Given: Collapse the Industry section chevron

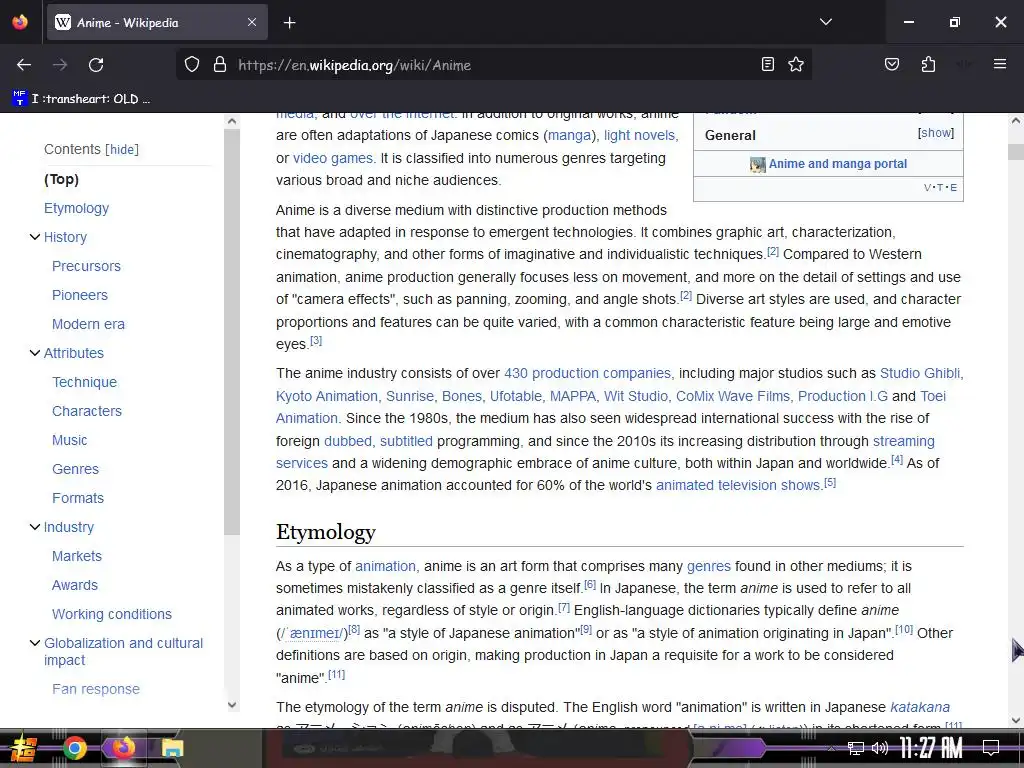Looking at the screenshot, I should [x=35, y=527].
